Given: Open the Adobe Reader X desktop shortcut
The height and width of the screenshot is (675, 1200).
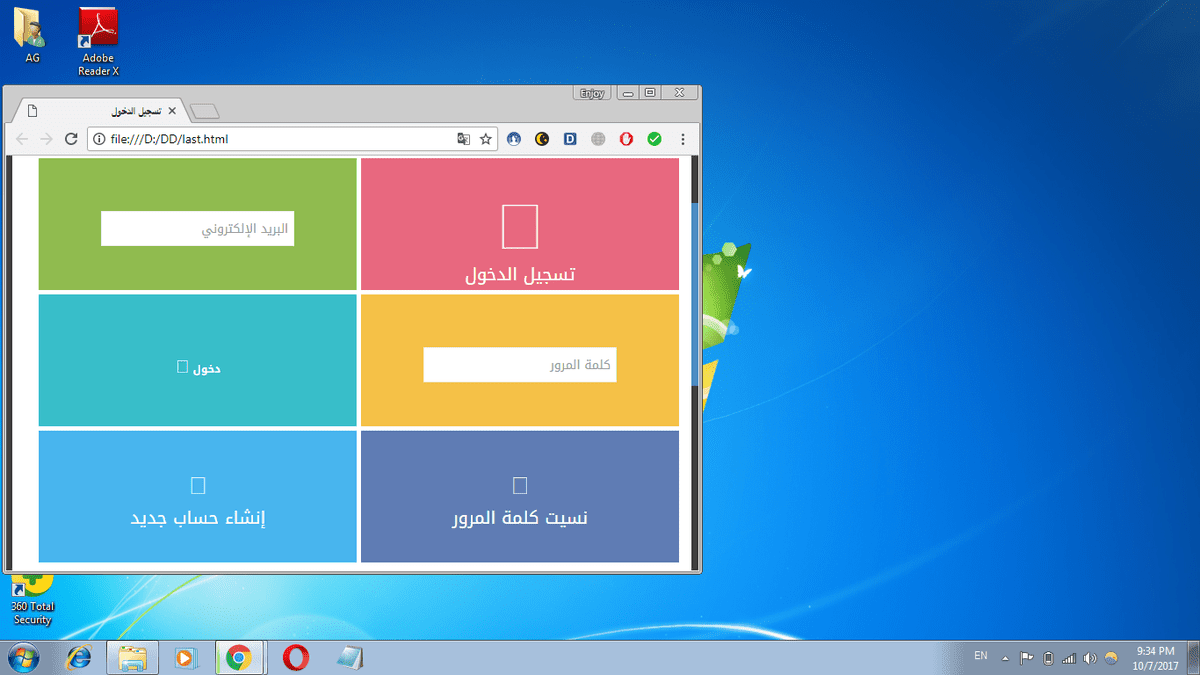Looking at the screenshot, I should pyautogui.click(x=99, y=41).
